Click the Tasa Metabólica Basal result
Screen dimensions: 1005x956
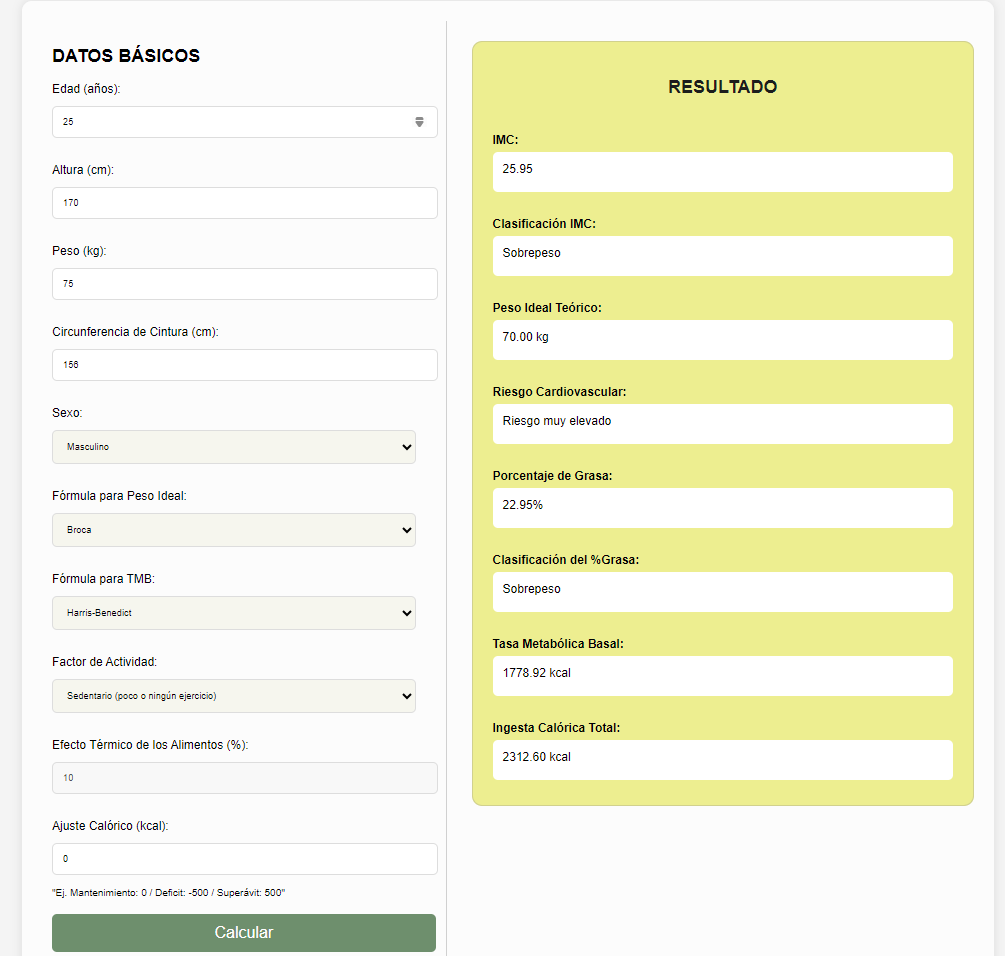[722, 675]
